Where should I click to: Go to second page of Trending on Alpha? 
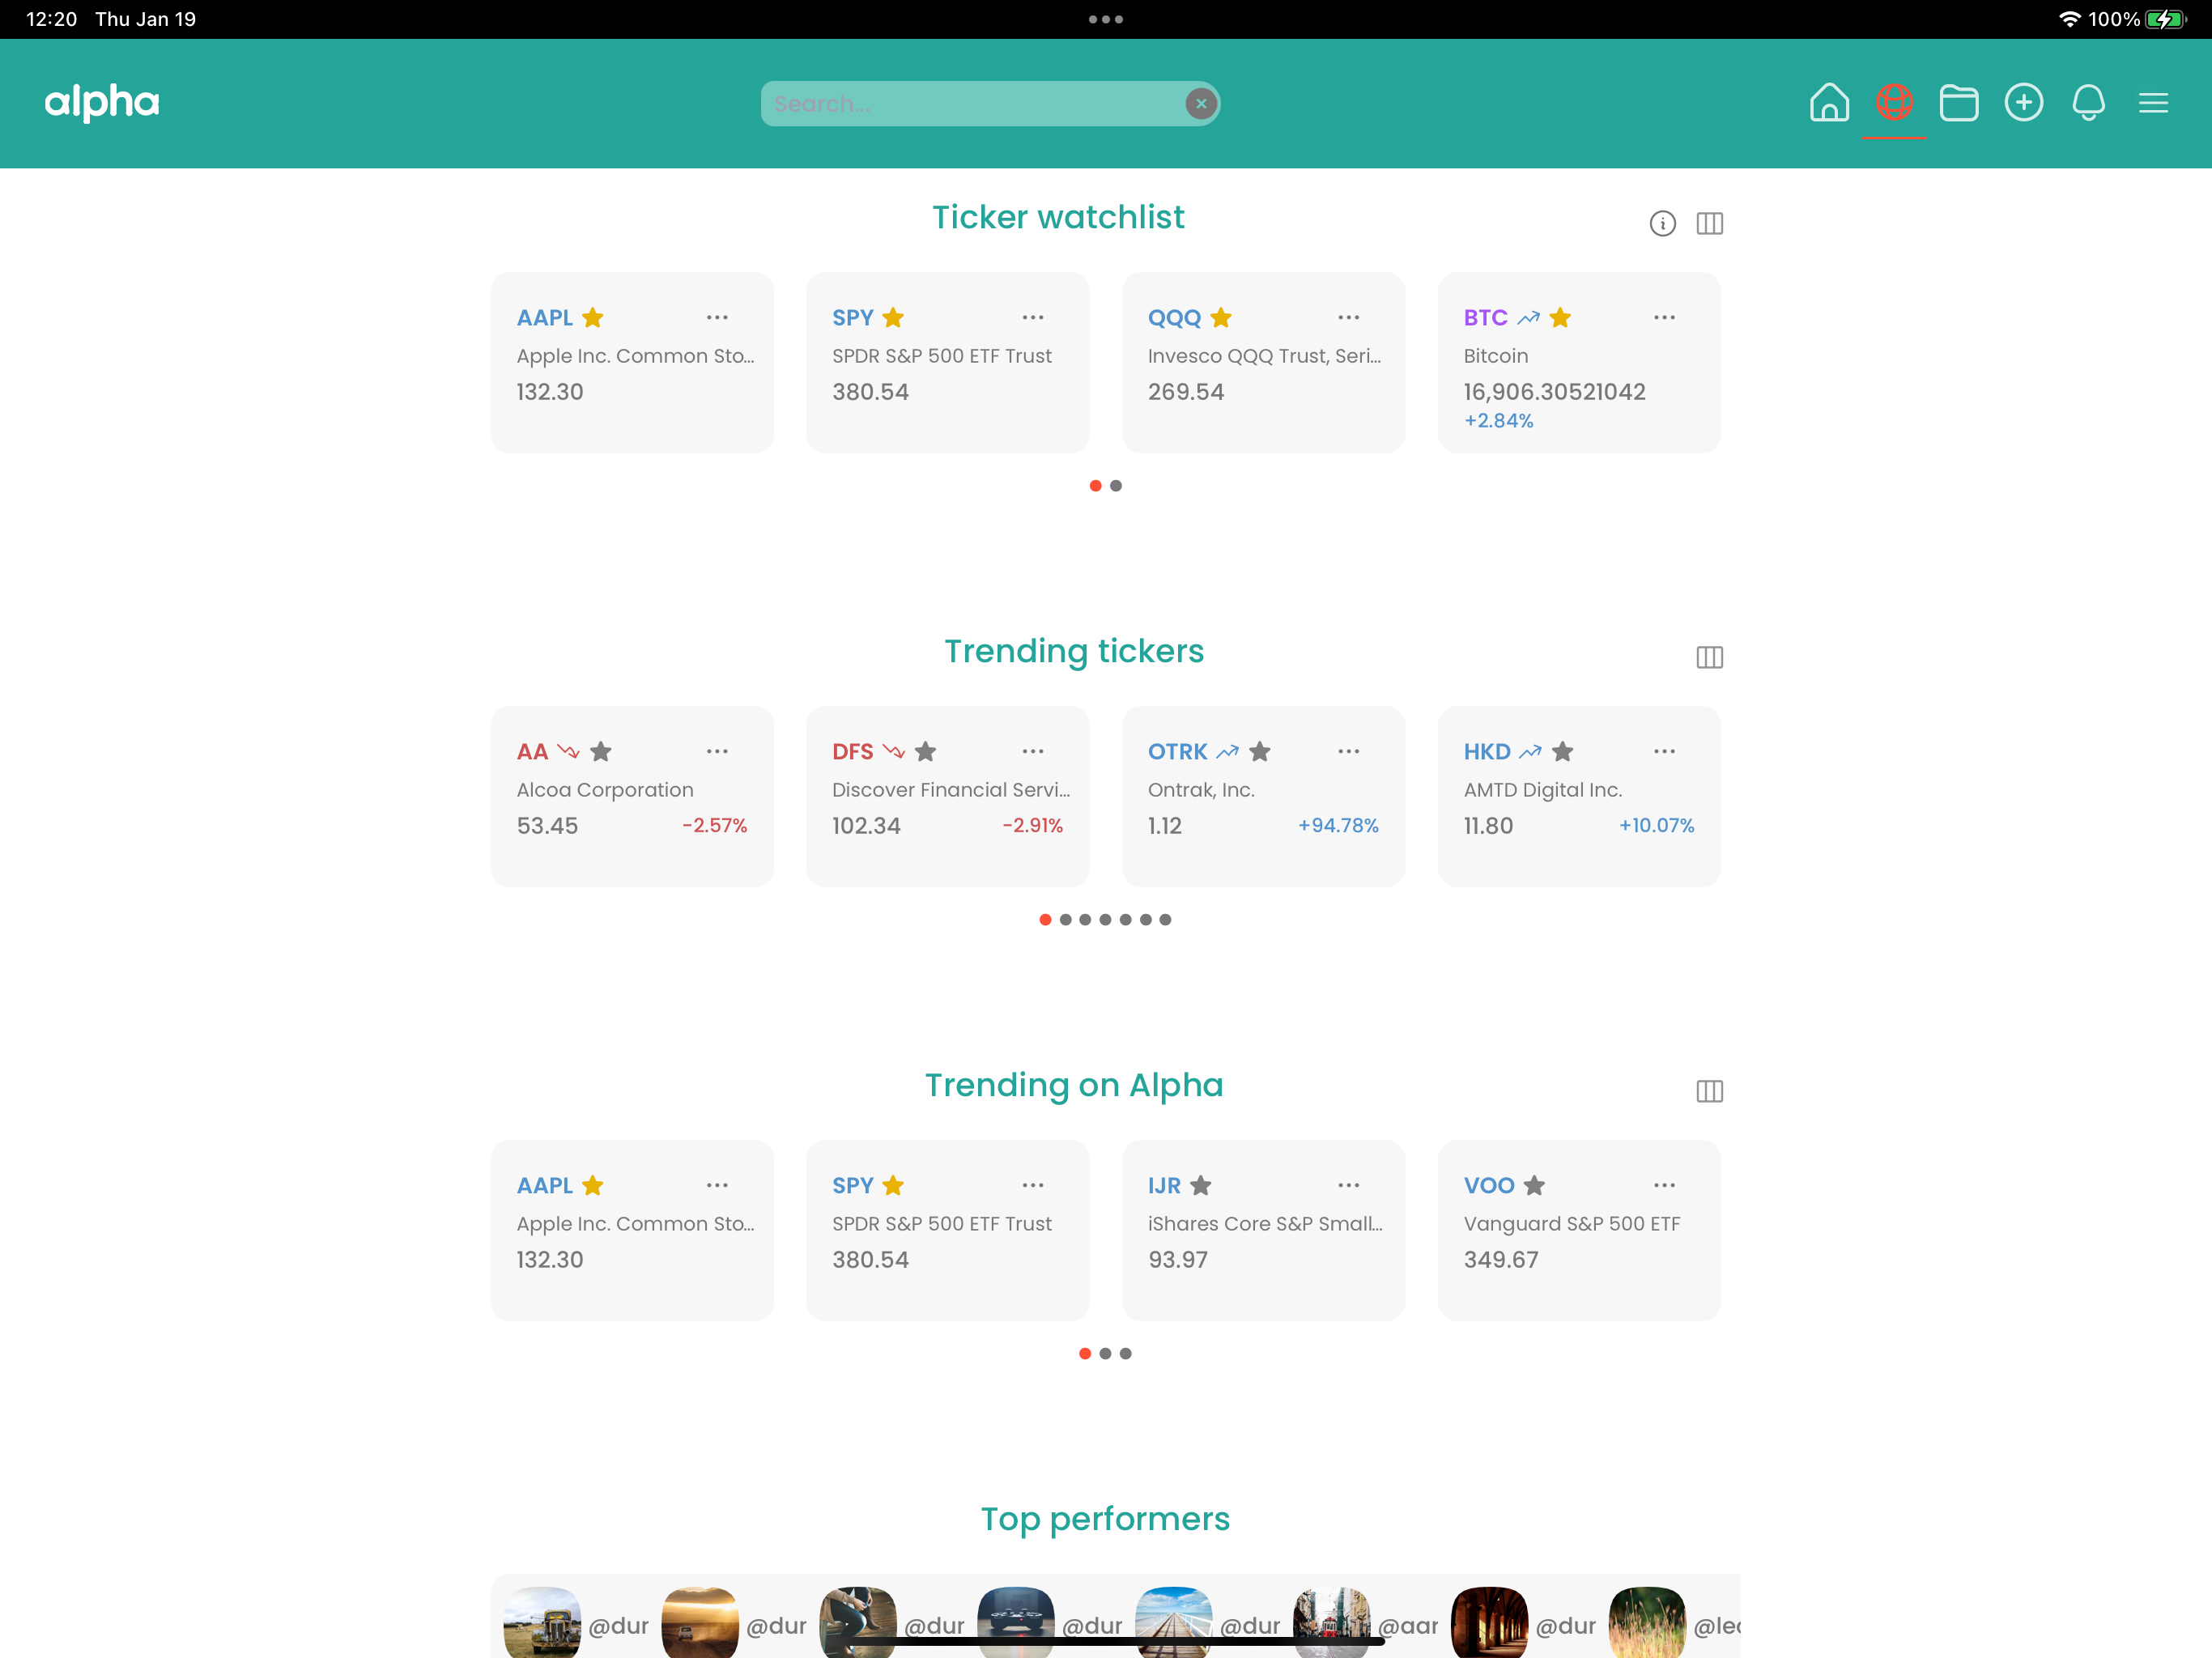click(x=1105, y=1354)
